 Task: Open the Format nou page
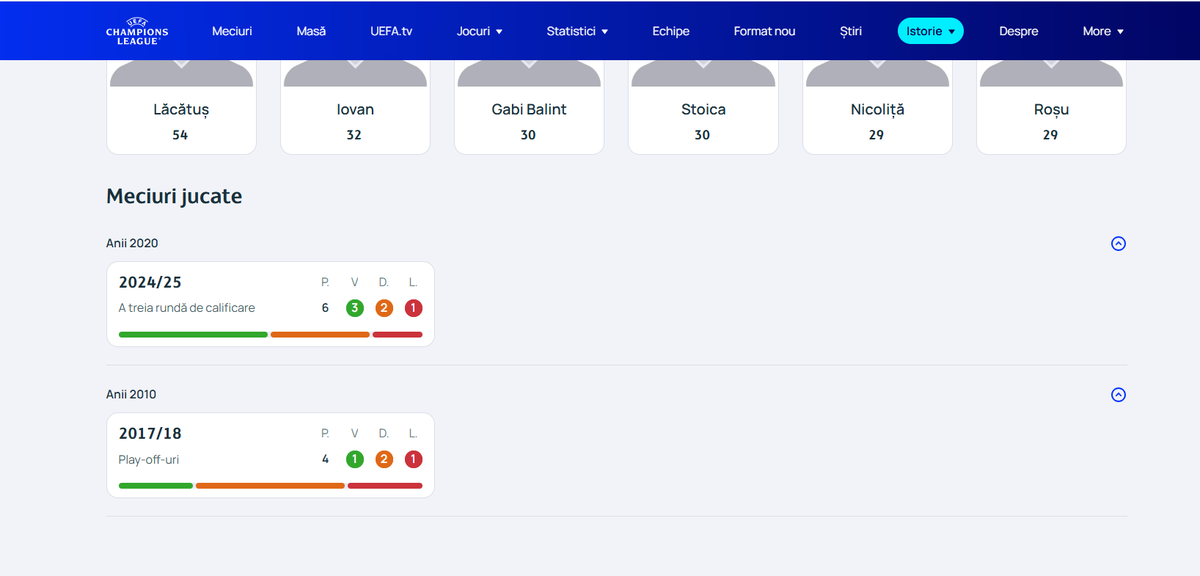click(x=764, y=31)
